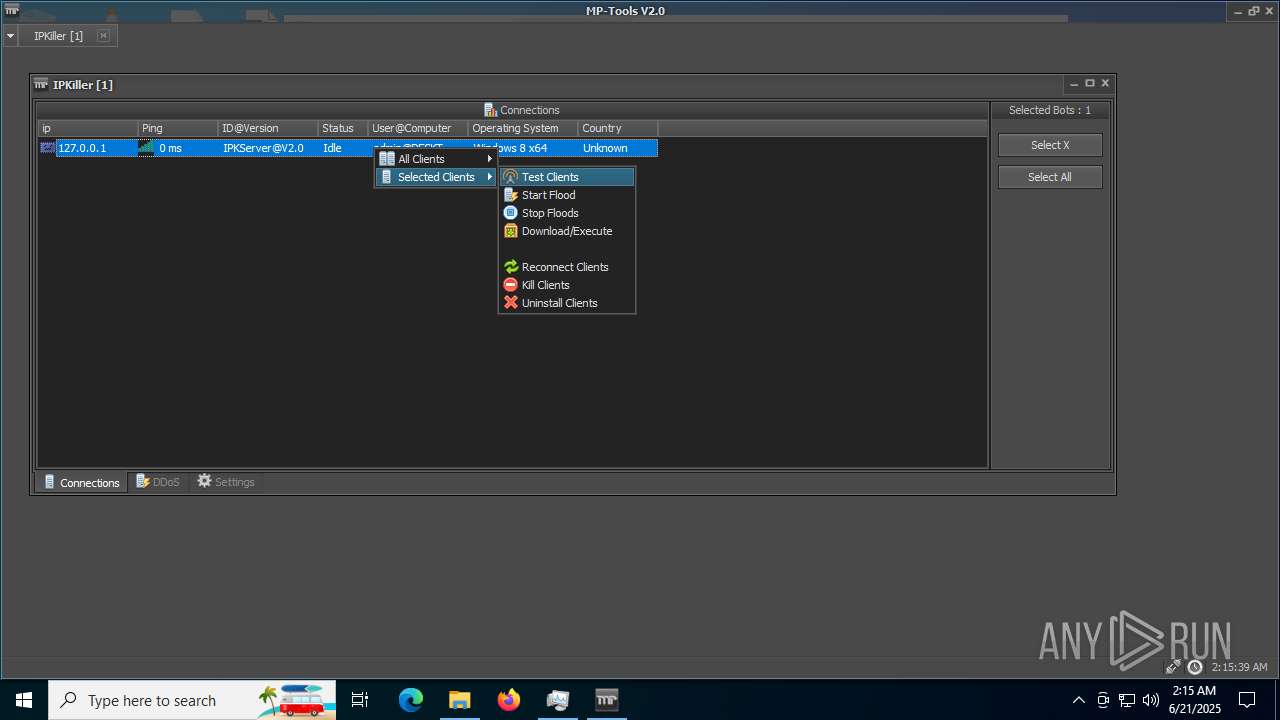The width and height of the screenshot is (1280, 720).
Task: Open the notification center
Action: pos(1247,700)
